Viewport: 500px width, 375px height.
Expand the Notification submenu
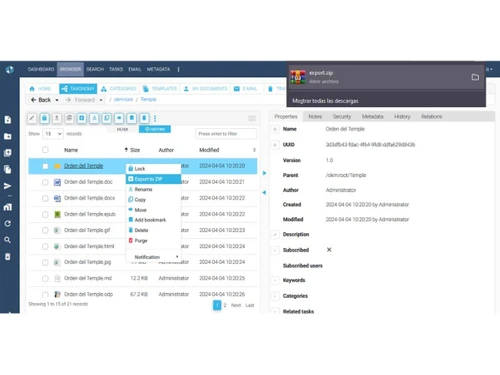pyautogui.click(x=153, y=257)
